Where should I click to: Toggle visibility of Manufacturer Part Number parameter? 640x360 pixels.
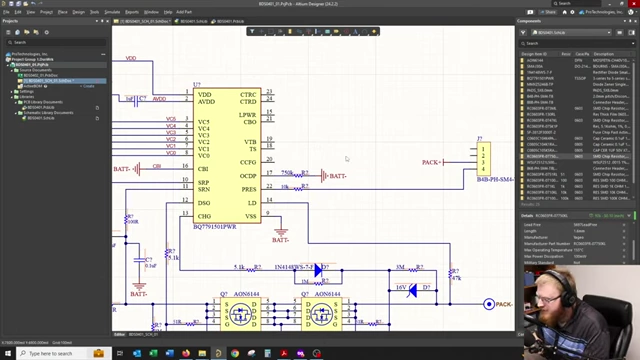pyautogui.click(x=624, y=244)
